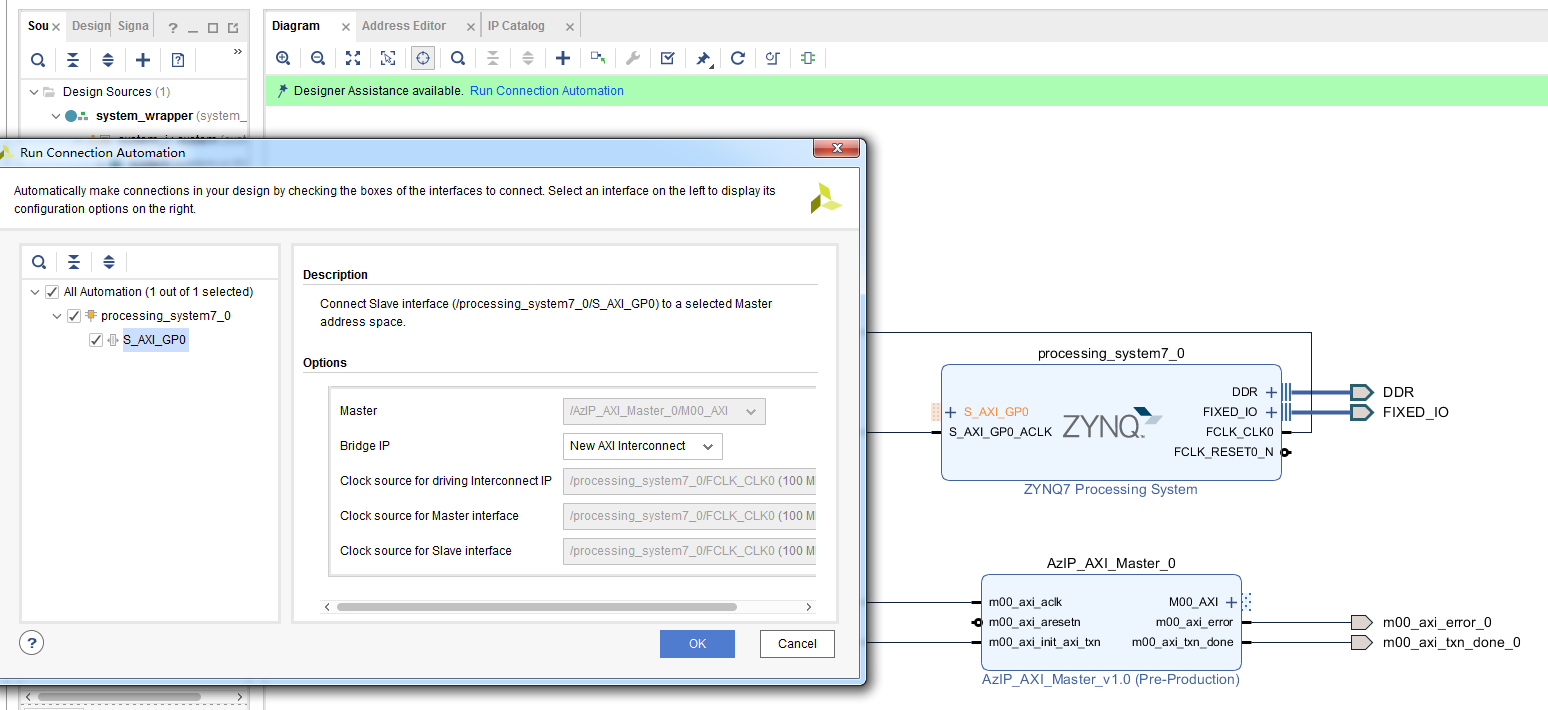The height and width of the screenshot is (710, 1548).
Task: Click the Run Connection Automation link
Action: click(x=547, y=91)
